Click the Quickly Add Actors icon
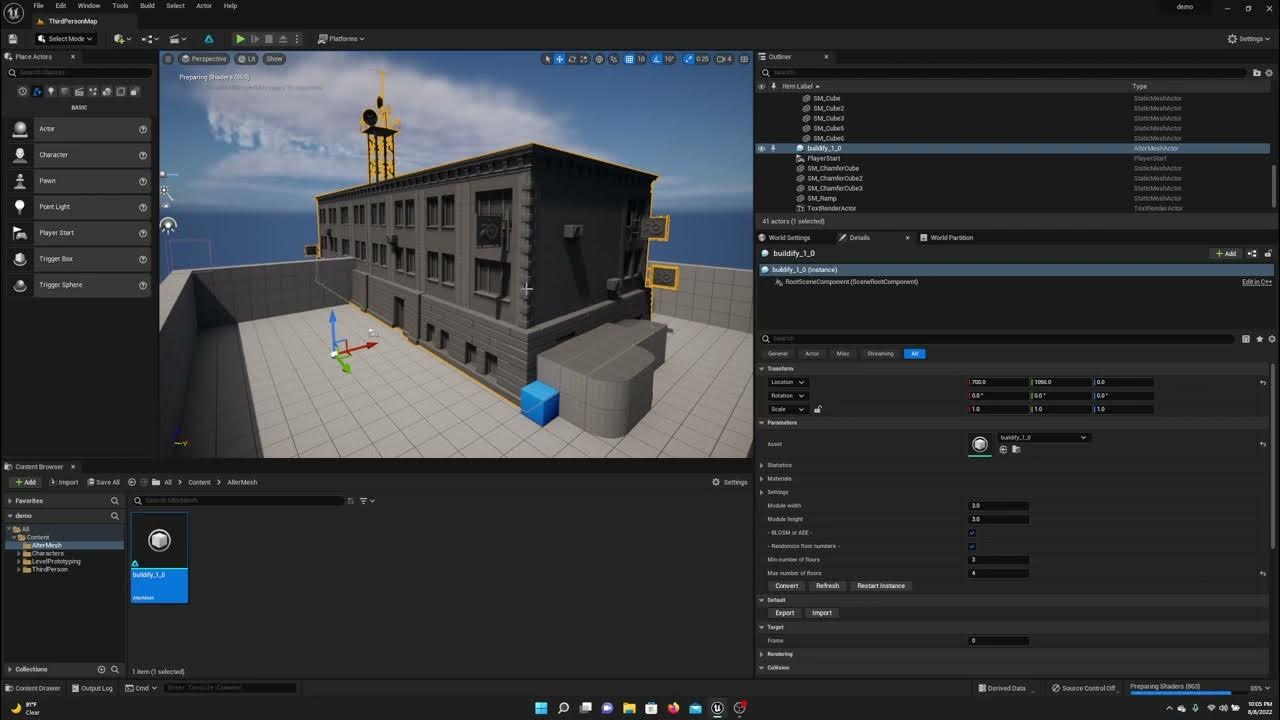 point(118,38)
